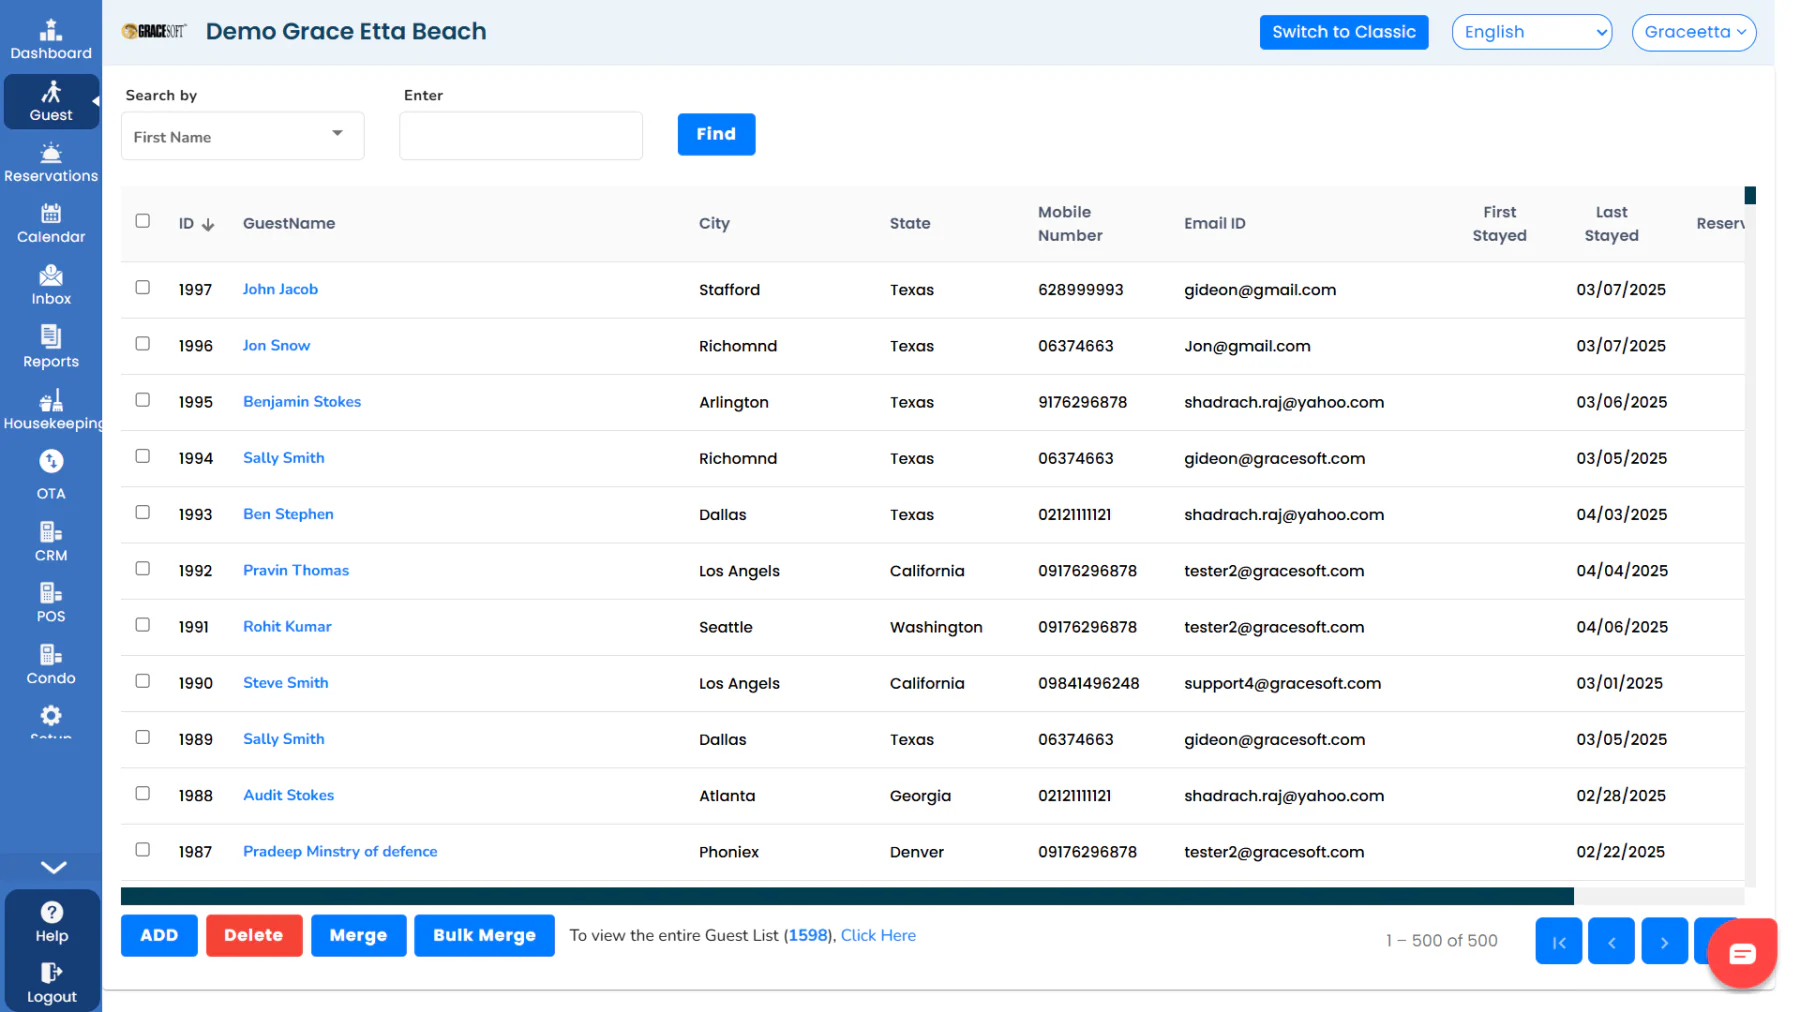Check the box for Steve Smith
Screen dimensions: 1800x1012
143,681
